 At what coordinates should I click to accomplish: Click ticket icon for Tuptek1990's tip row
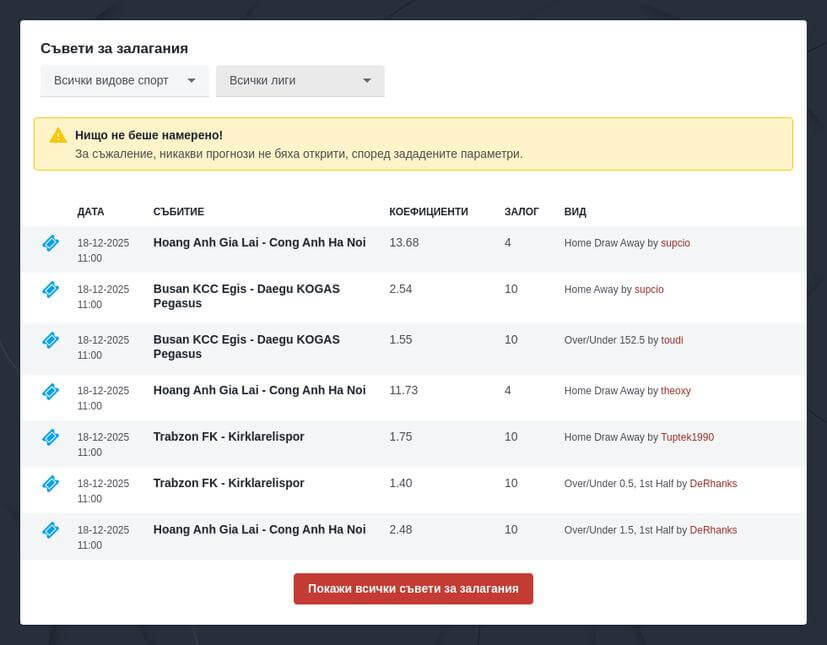pyautogui.click(x=50, y=437)
